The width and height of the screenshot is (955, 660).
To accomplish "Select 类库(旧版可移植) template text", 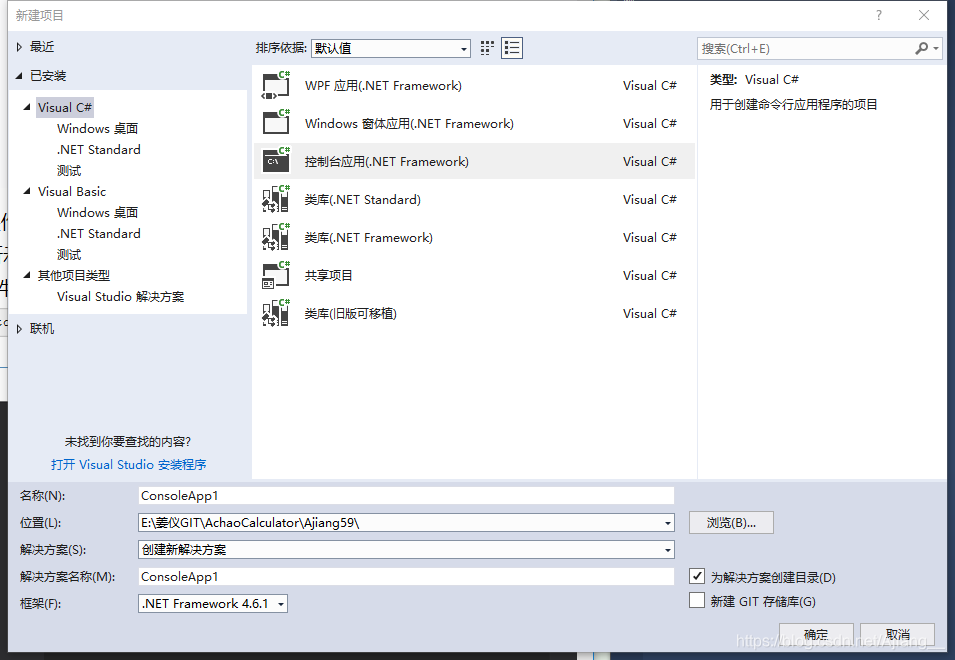I will [350, 314].
